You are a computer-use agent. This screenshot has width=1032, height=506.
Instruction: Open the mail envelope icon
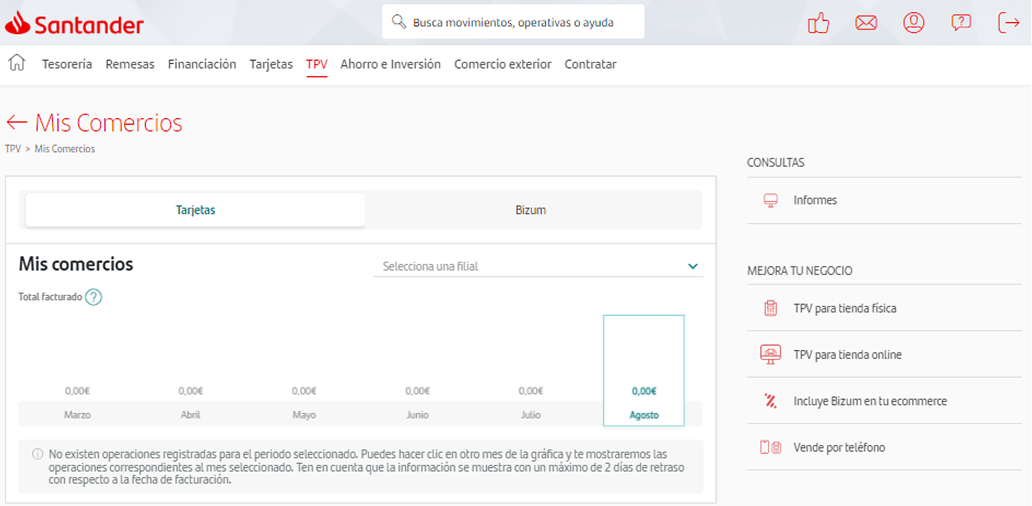pyautogui.click(x=866, y=23)
